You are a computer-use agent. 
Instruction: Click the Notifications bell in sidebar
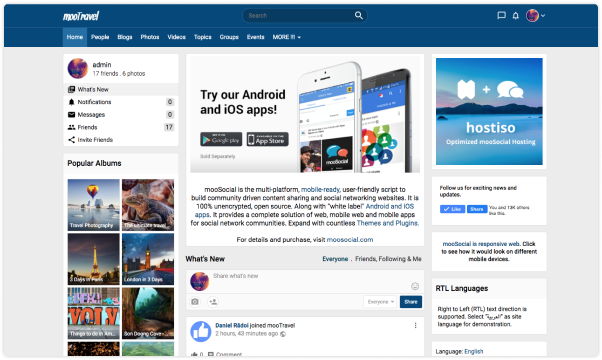tap(71, 102)
